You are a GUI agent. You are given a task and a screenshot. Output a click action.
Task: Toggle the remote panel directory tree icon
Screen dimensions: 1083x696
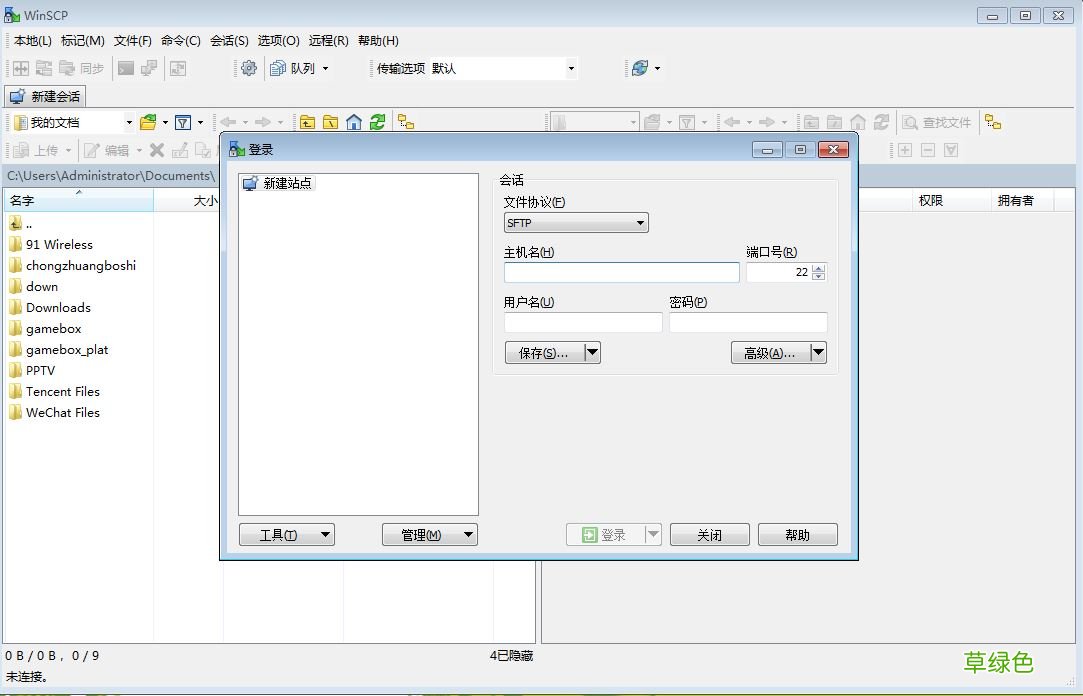[x=993, y=122]
